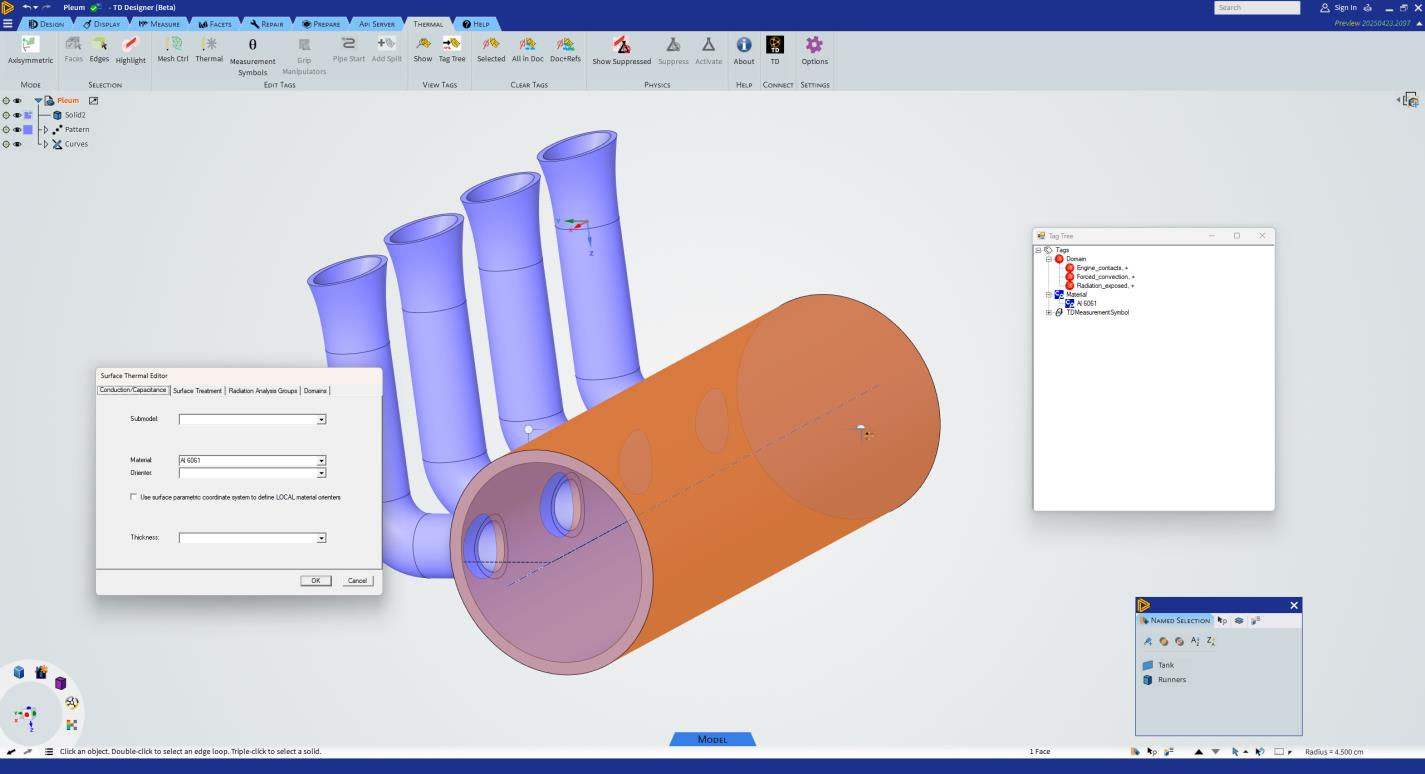Activate the Highlight tool

[130, 45]
